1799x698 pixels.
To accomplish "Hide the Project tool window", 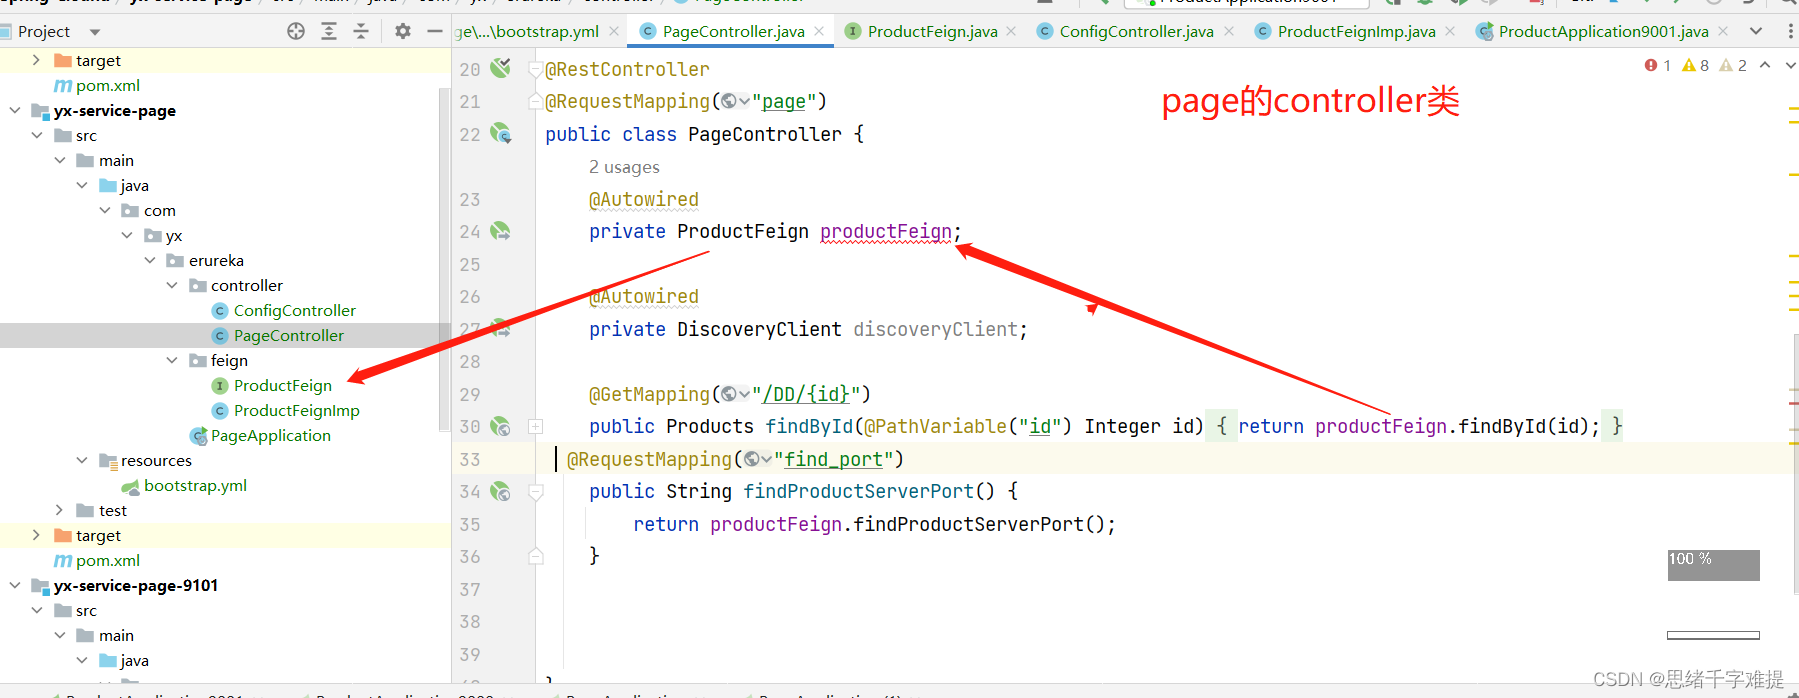I will click(x=435, y=31).
